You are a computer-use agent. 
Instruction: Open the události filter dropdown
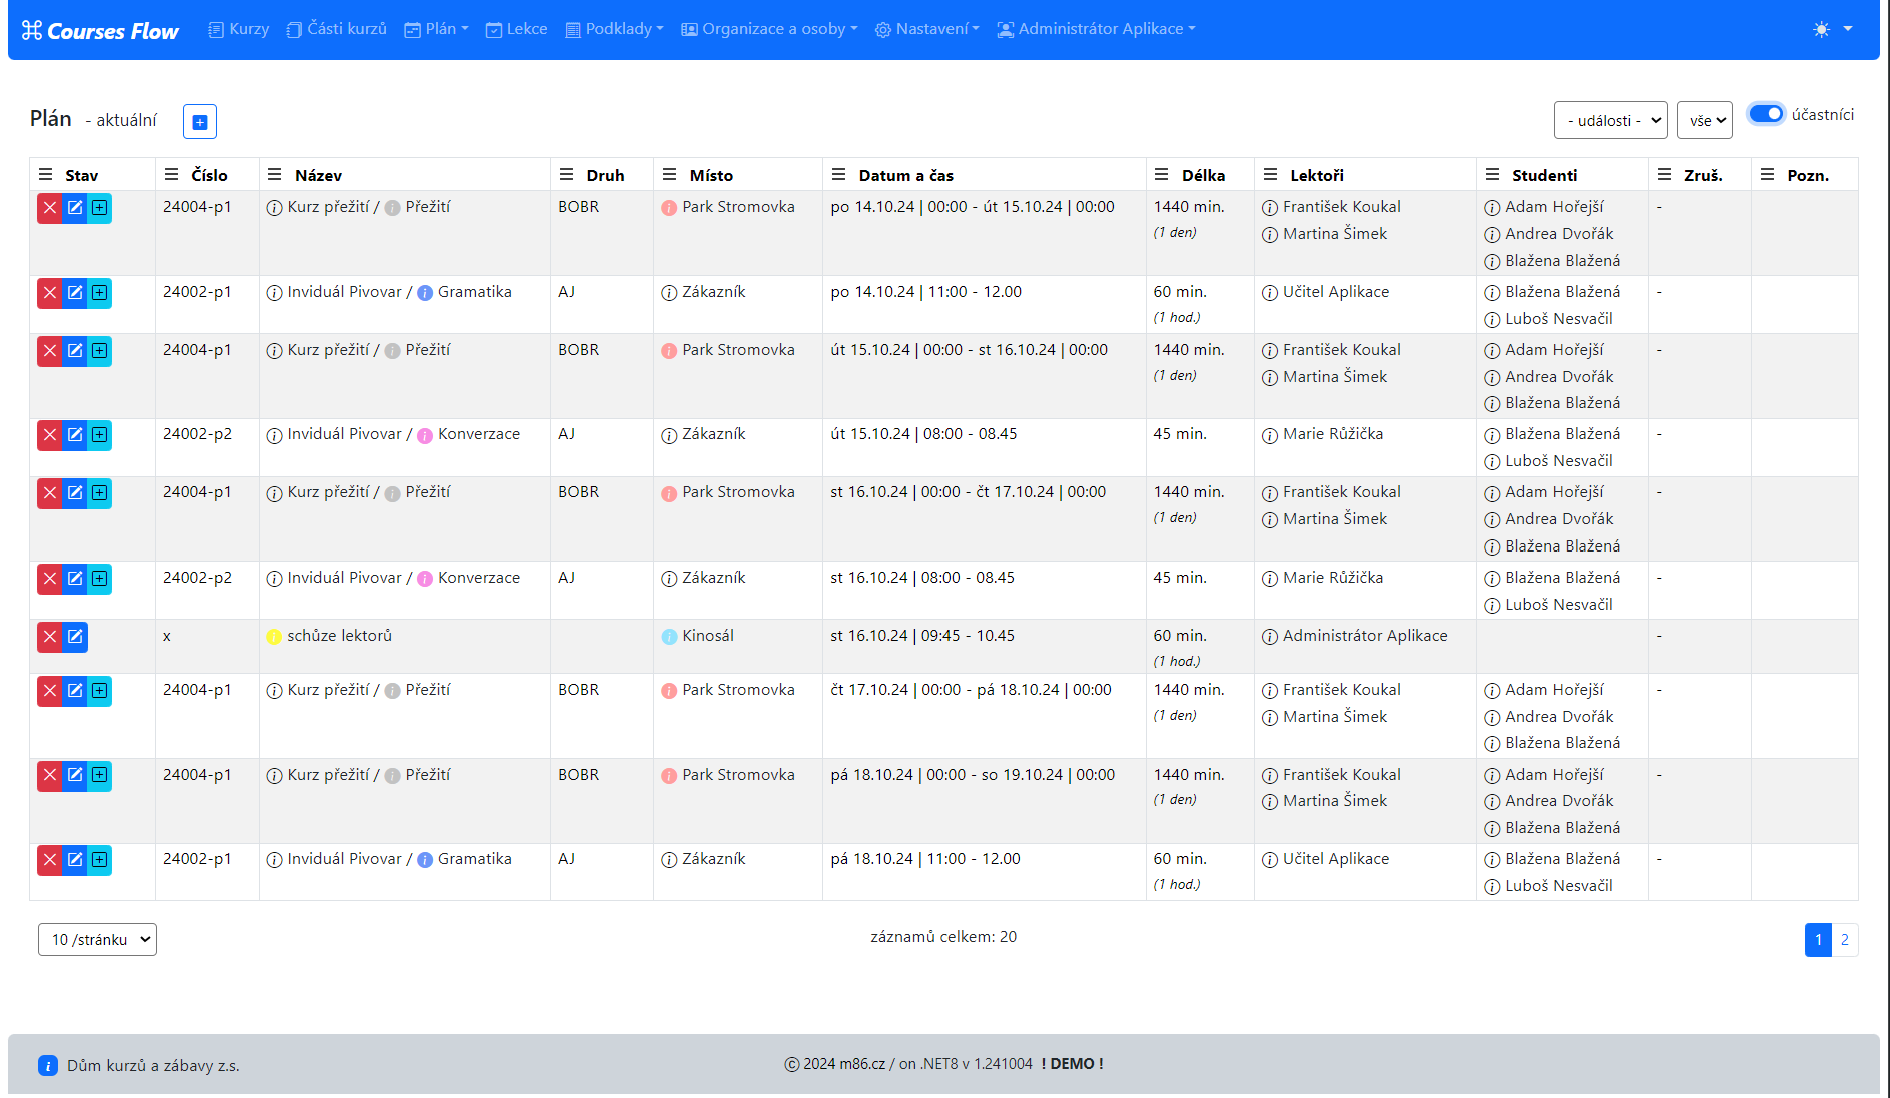1610,120
